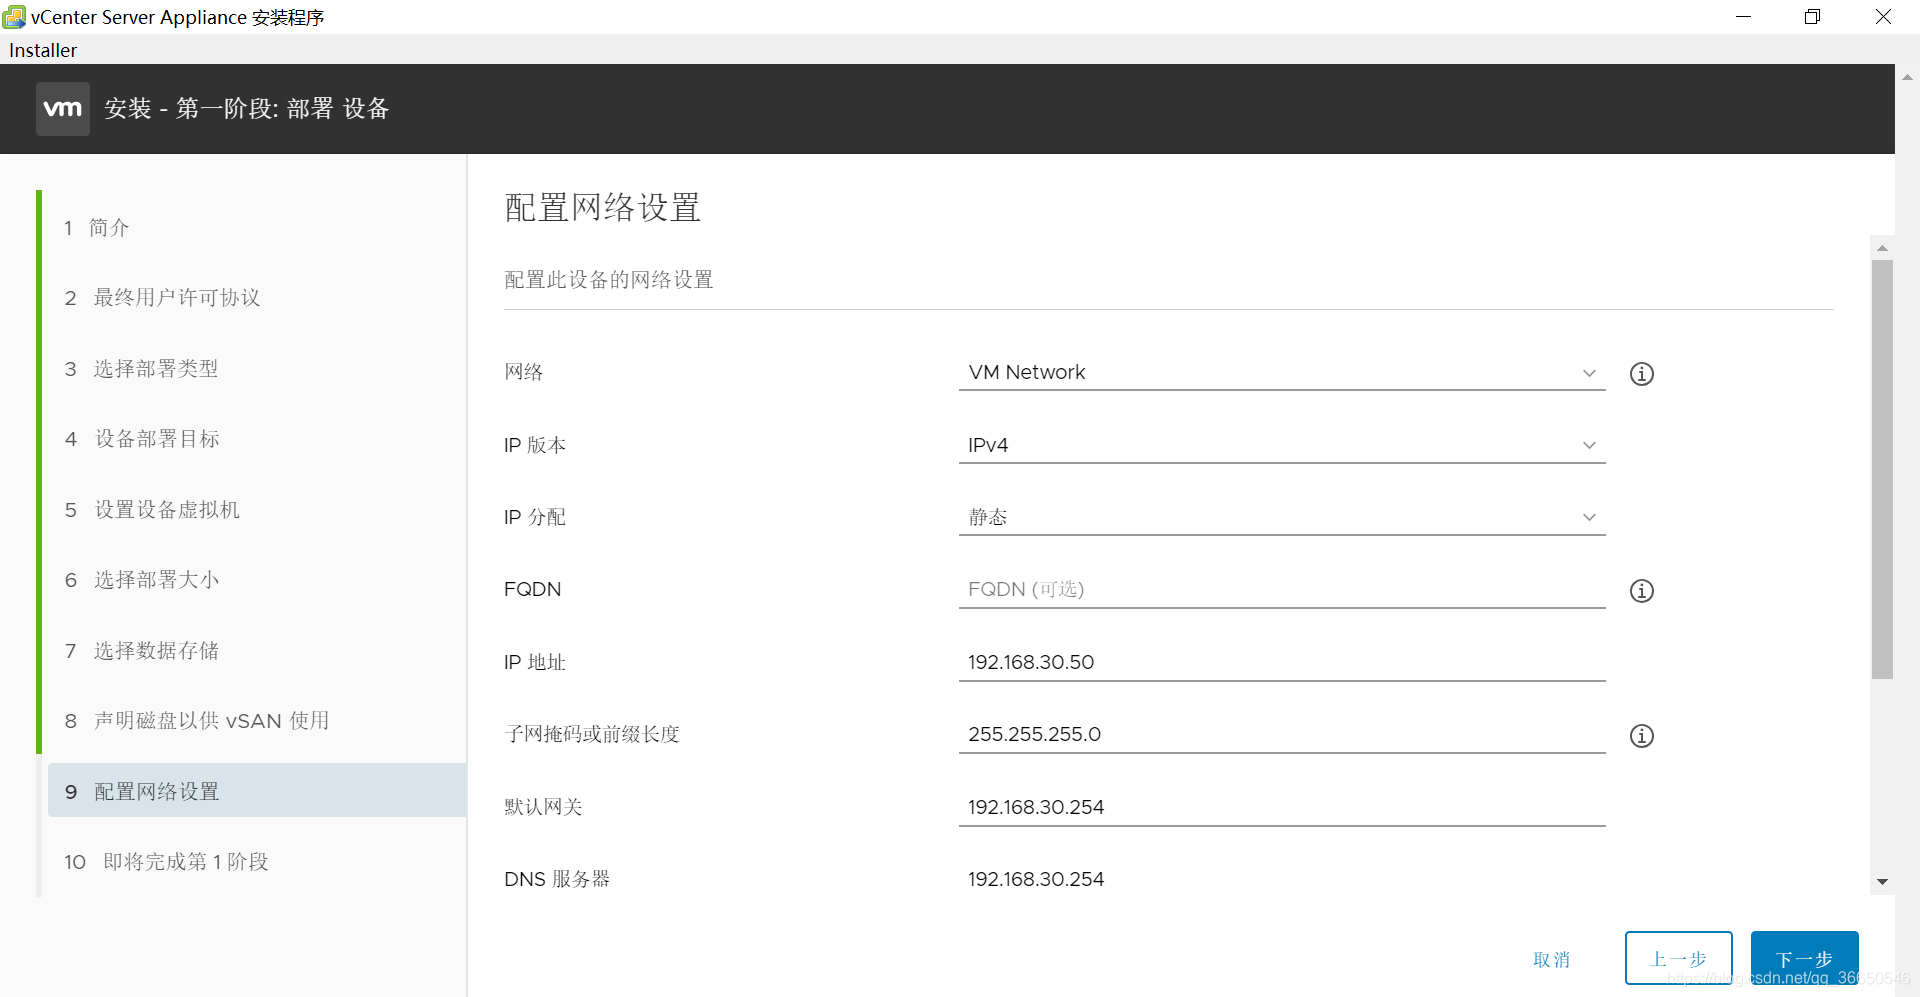This screenshot has height=997, width=1920.
Task: Close the installer window
Action: tap(1883, 17)
